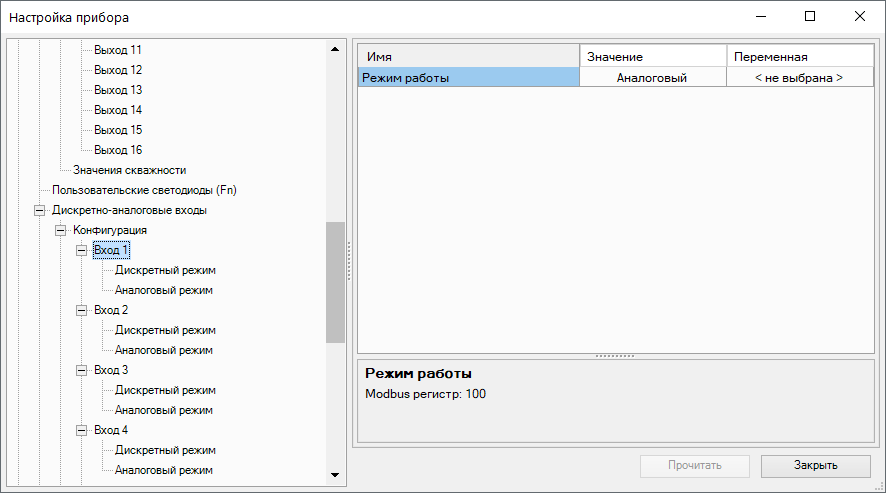Select Аналоговый режим under Вход 3

tap(164, 410)
